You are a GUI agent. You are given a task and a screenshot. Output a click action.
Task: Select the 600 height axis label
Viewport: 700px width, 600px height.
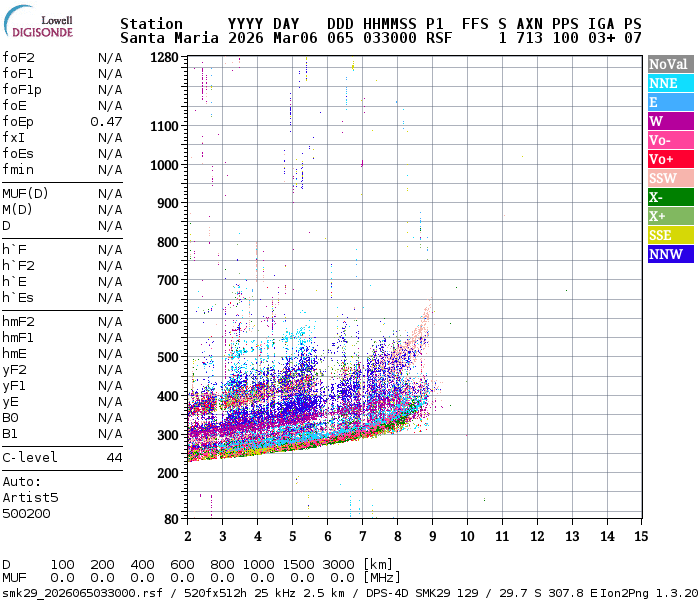tap(168, 319)
